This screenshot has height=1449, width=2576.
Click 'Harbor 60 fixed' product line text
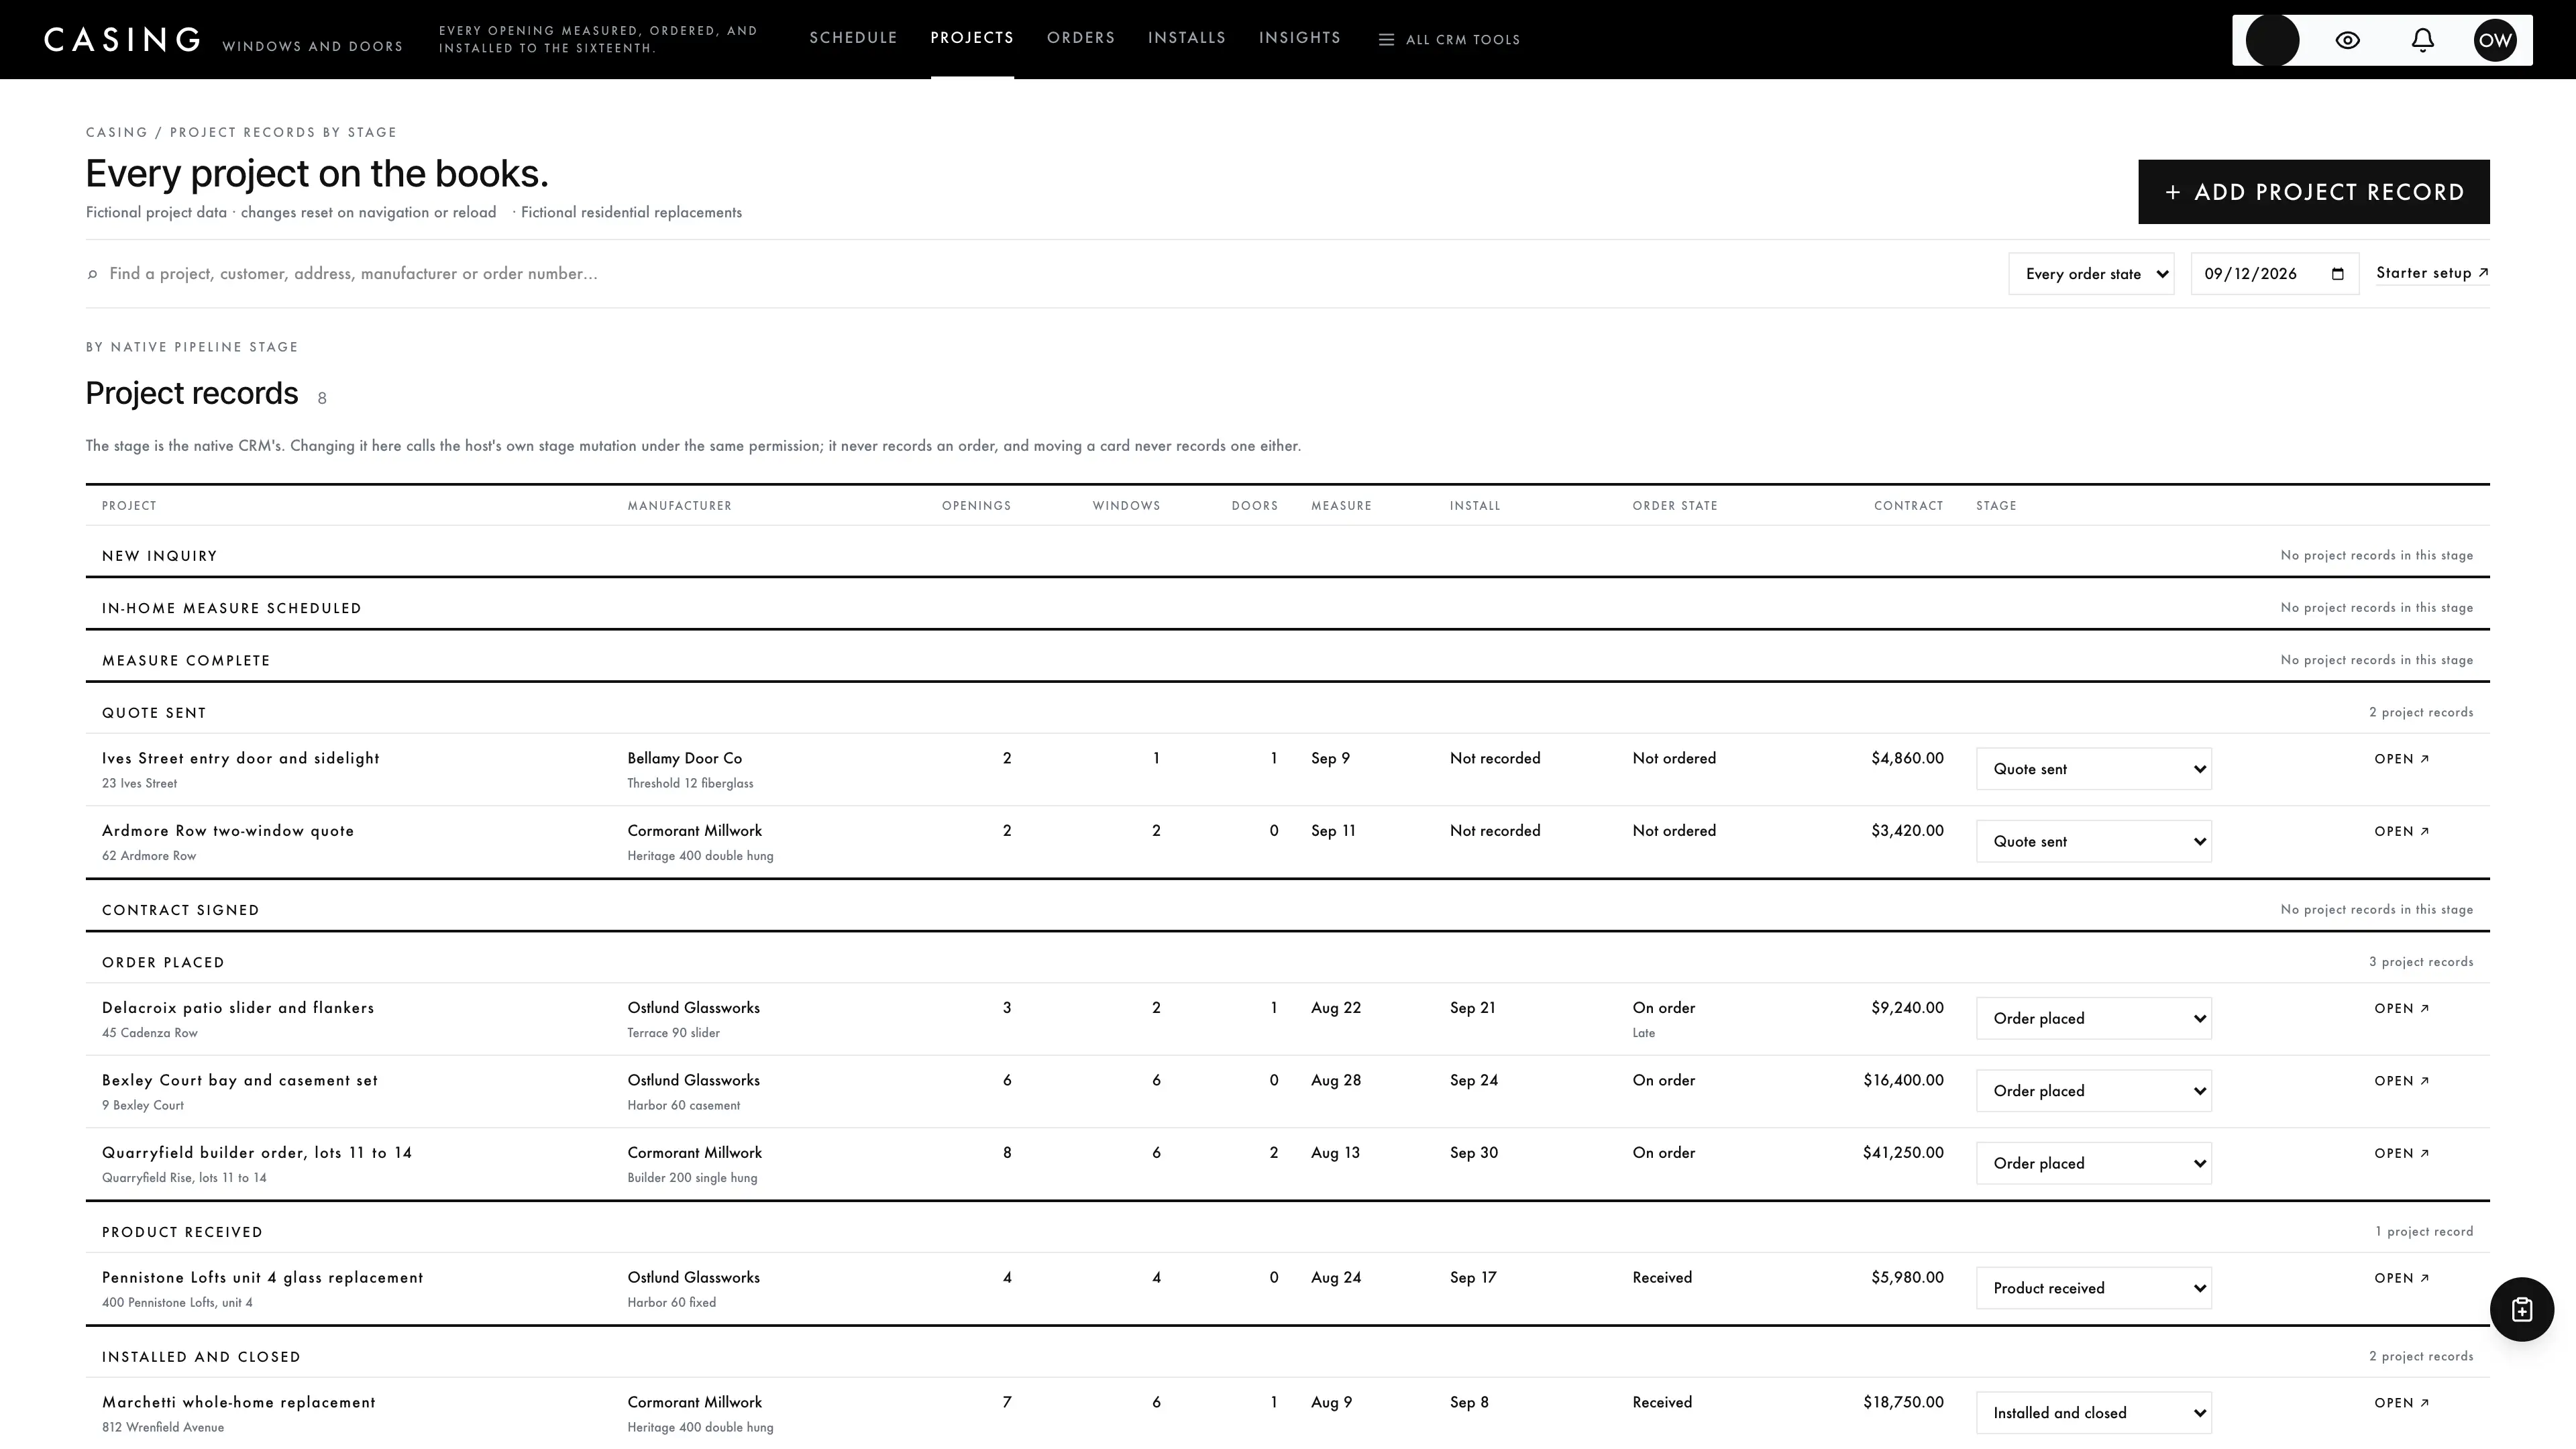(x=671, y=1303)
